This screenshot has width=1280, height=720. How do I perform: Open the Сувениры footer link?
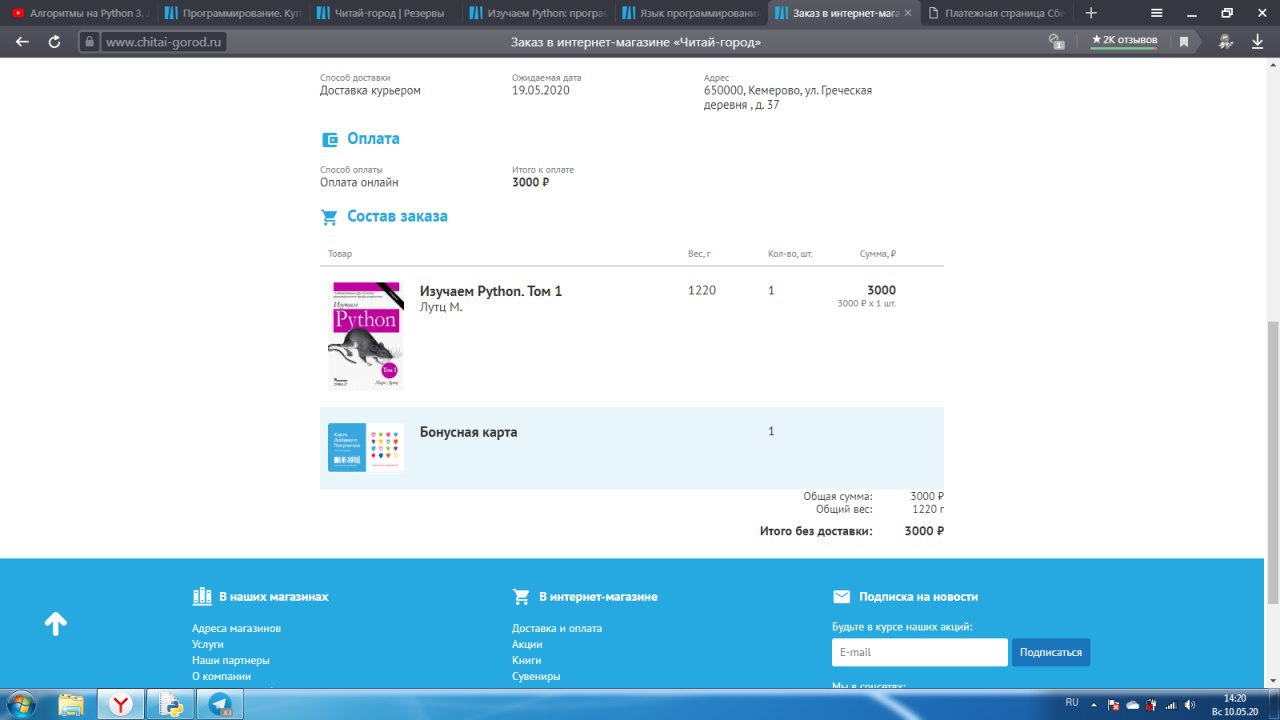[x=536, y=676]
